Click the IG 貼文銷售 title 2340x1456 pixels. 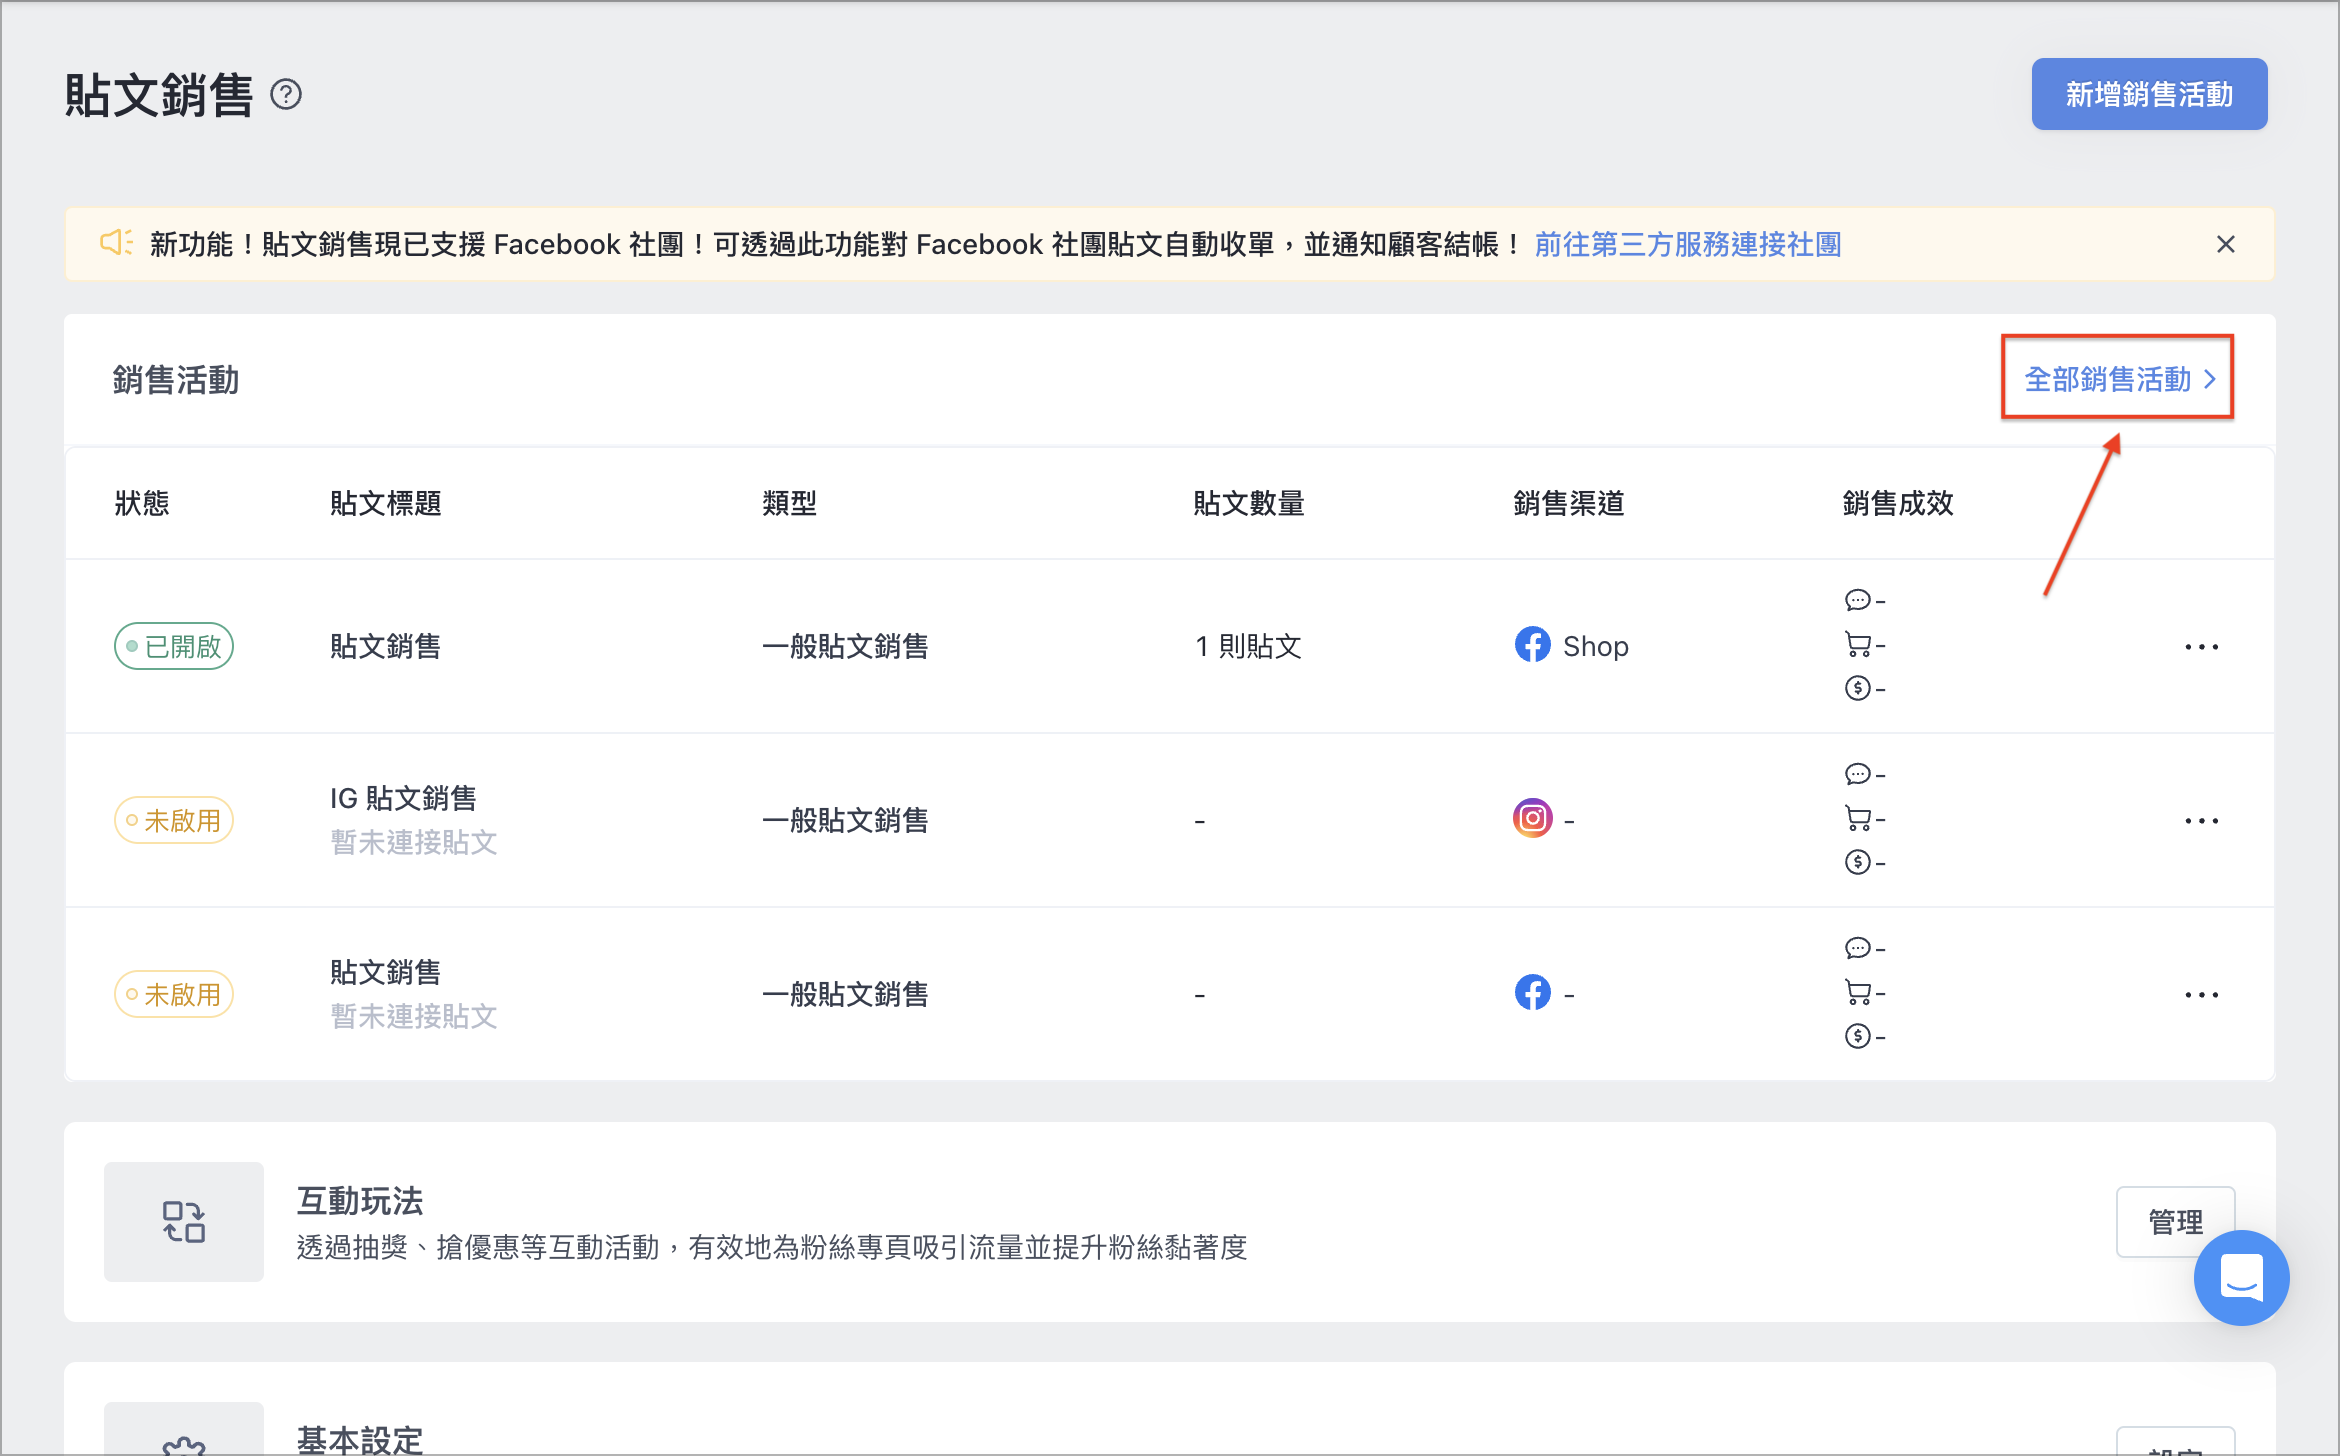[403, 798]
